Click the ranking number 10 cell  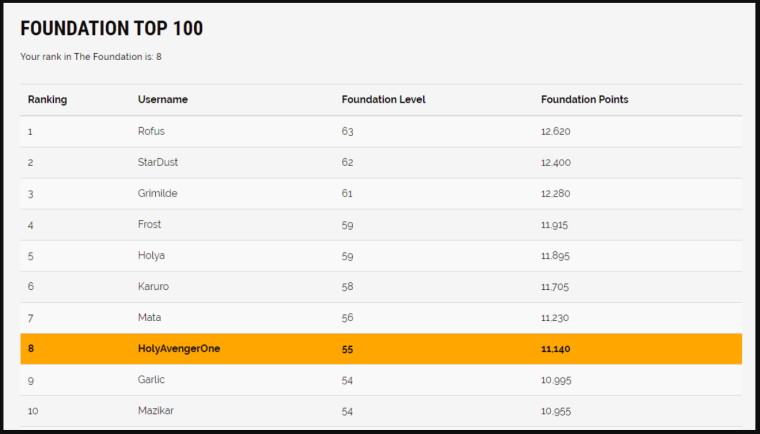[x=33, y=411]
